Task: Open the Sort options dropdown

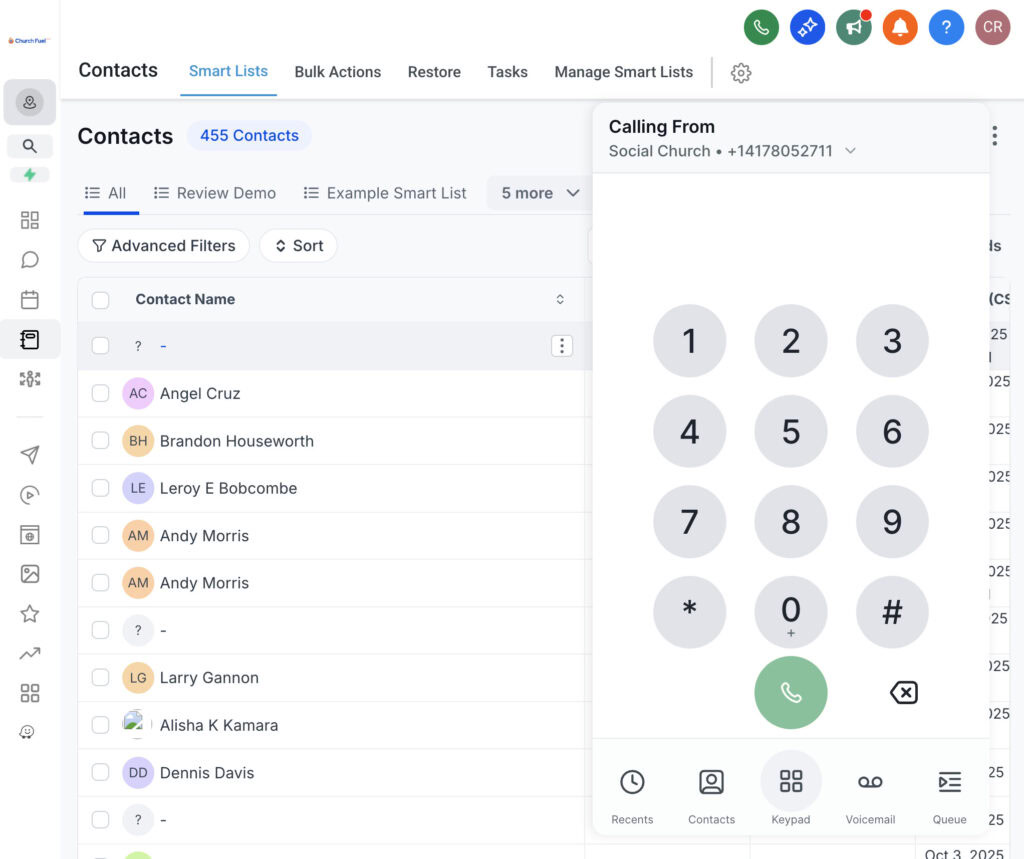Action: [298, 246]
